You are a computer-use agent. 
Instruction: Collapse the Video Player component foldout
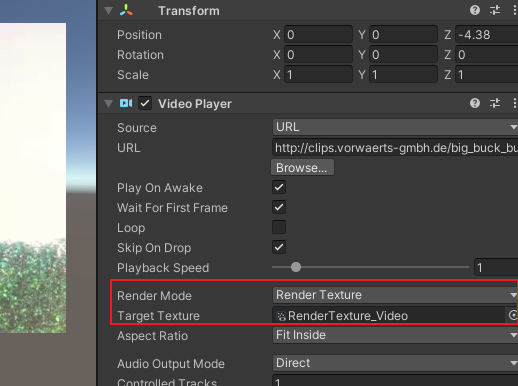pos(108,104)
